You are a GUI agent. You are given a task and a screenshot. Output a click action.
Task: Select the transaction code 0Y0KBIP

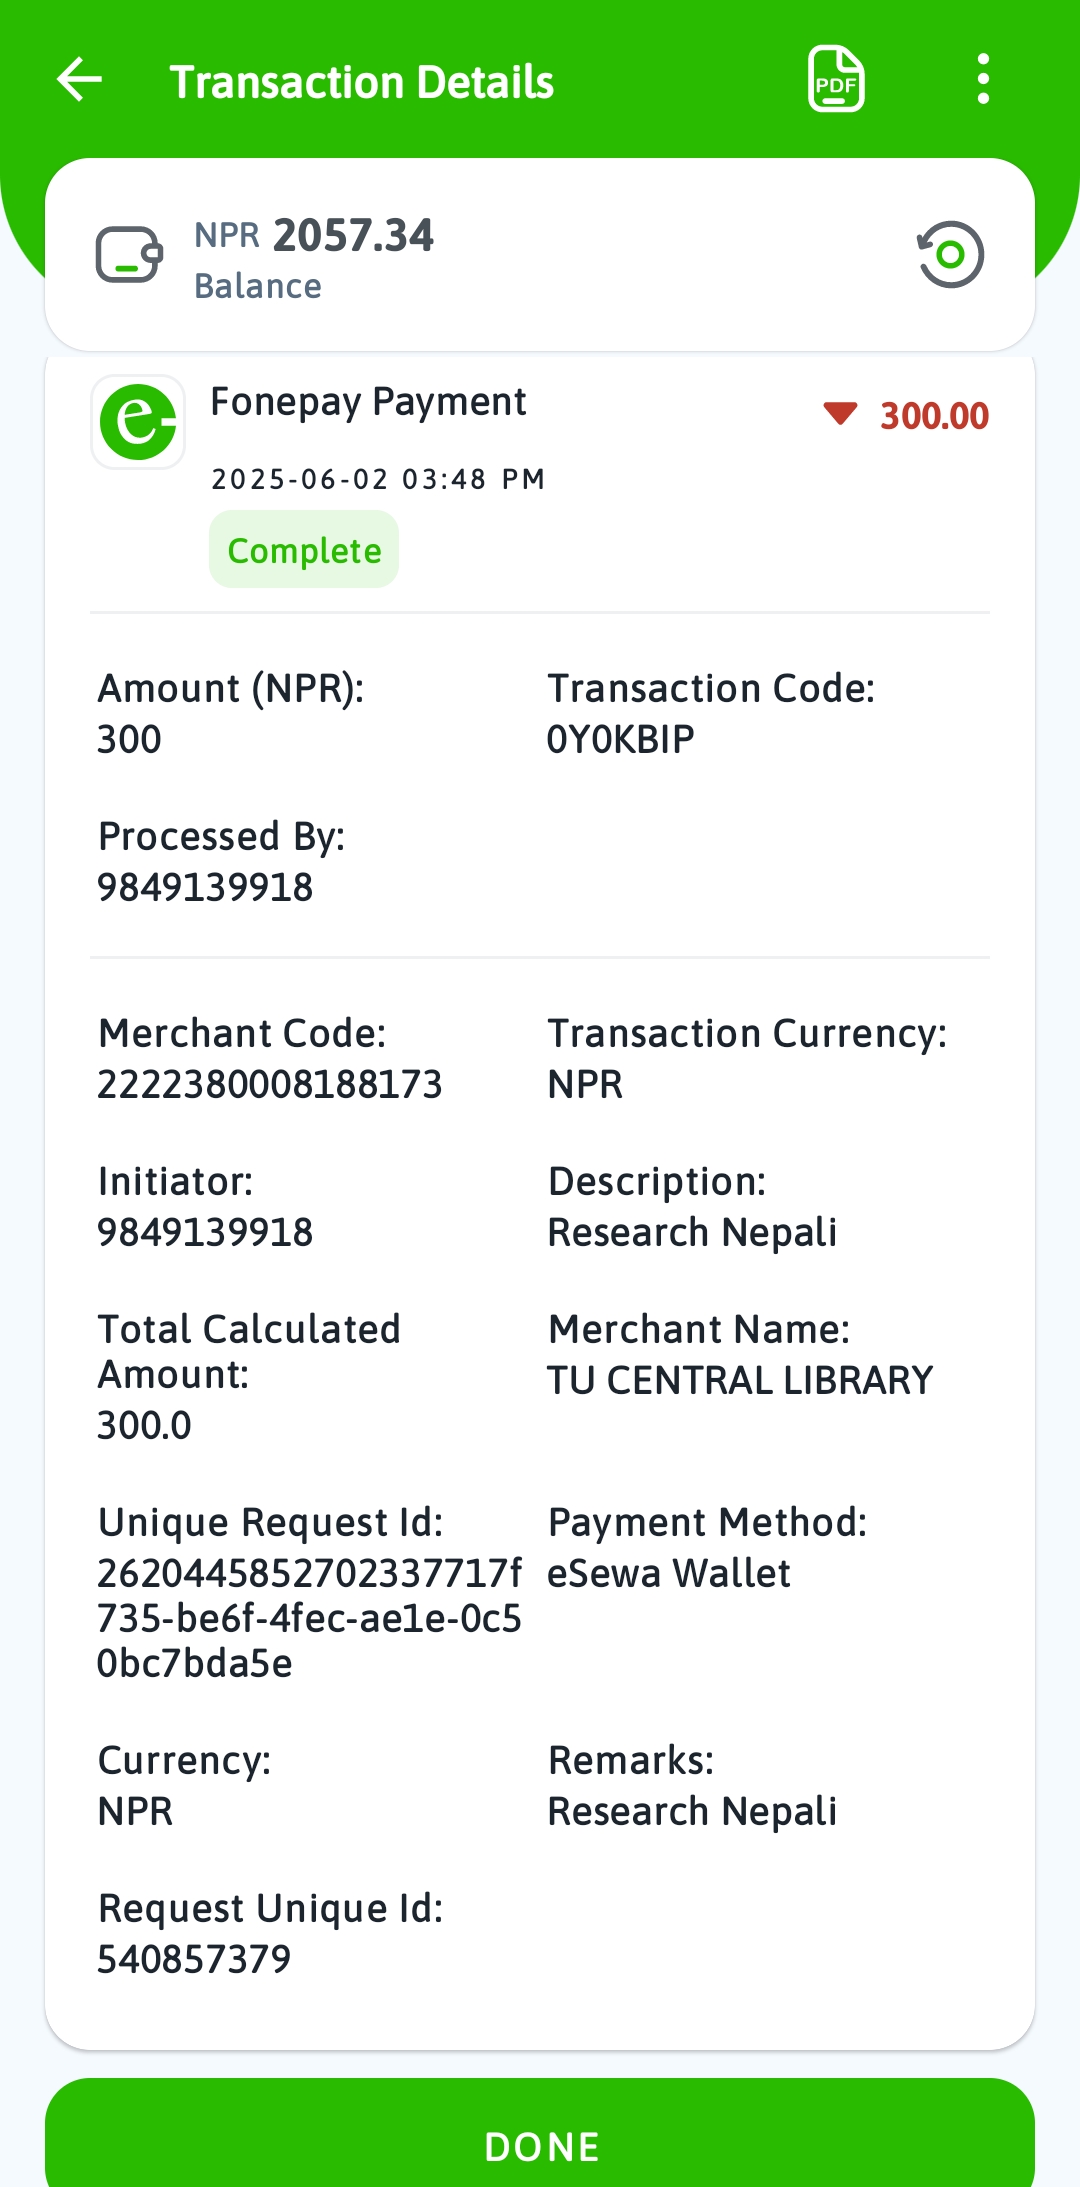(620, 740)
